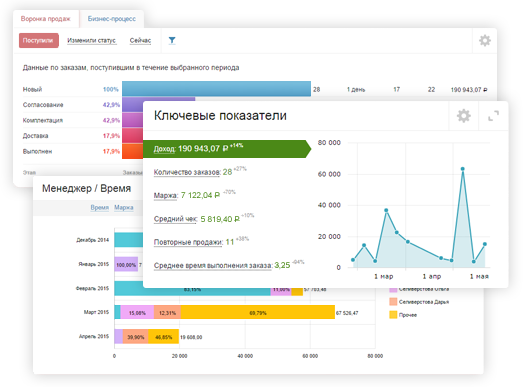Click the orange 12,31% segment of Март 2015
Viewport: 524px width, 387px height.
coord(167,312)
